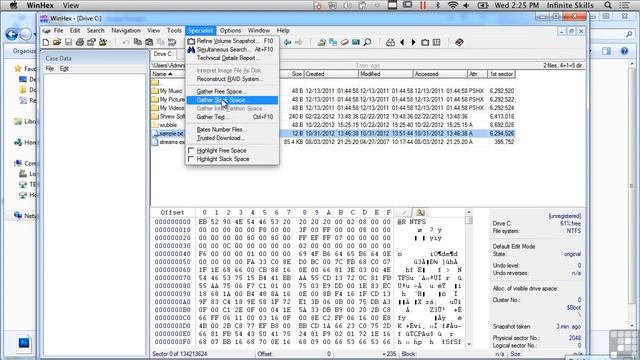Click the volume icon in menu bar
Screen dimensions: 640x360
coord(466,5)
